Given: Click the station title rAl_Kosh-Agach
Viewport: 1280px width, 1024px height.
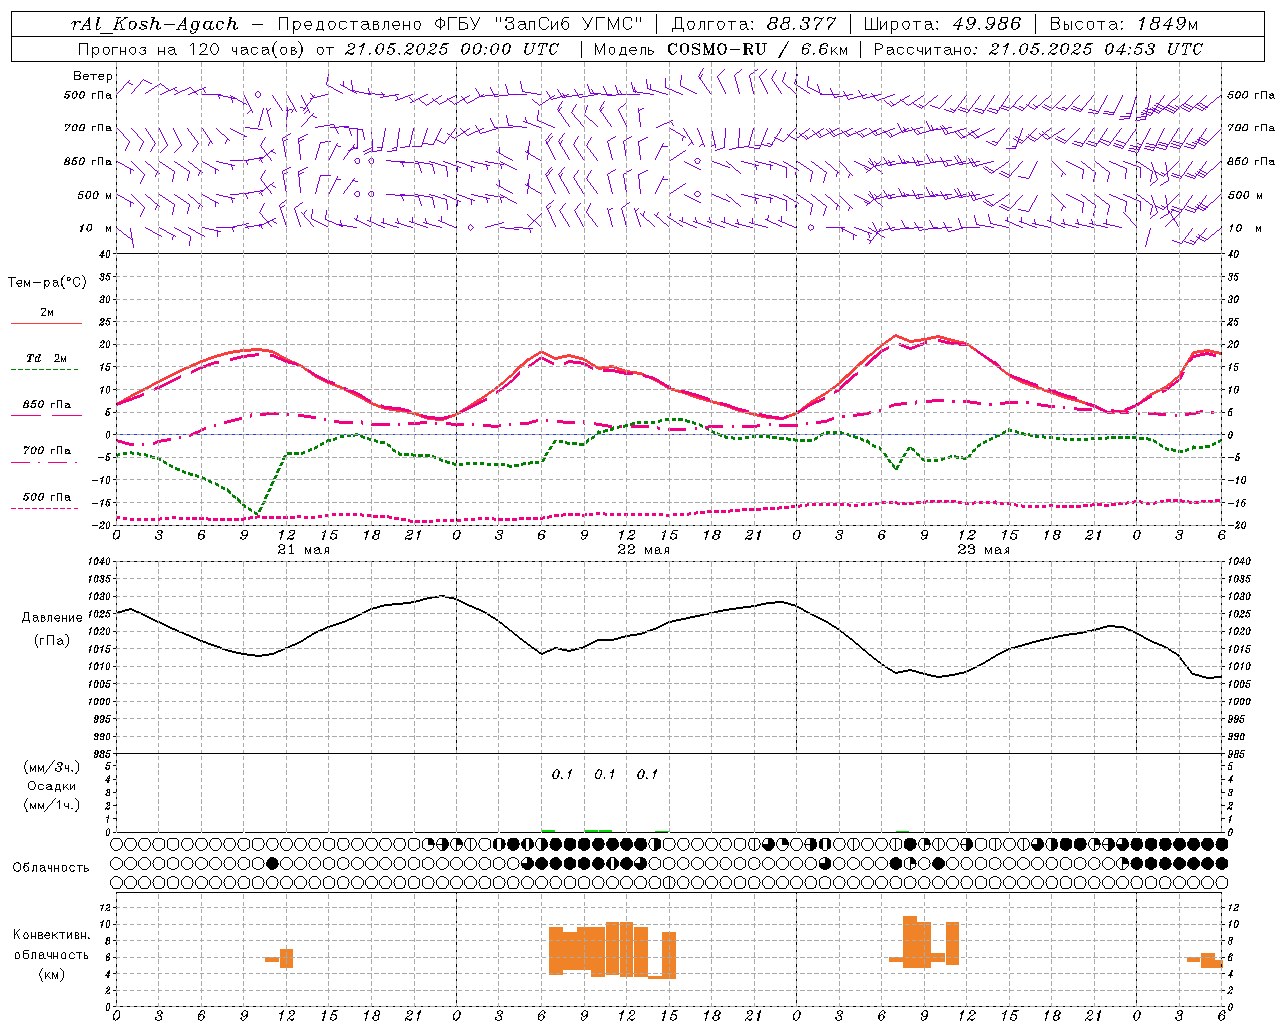Looking at the screenshot, I should (155, 24).
